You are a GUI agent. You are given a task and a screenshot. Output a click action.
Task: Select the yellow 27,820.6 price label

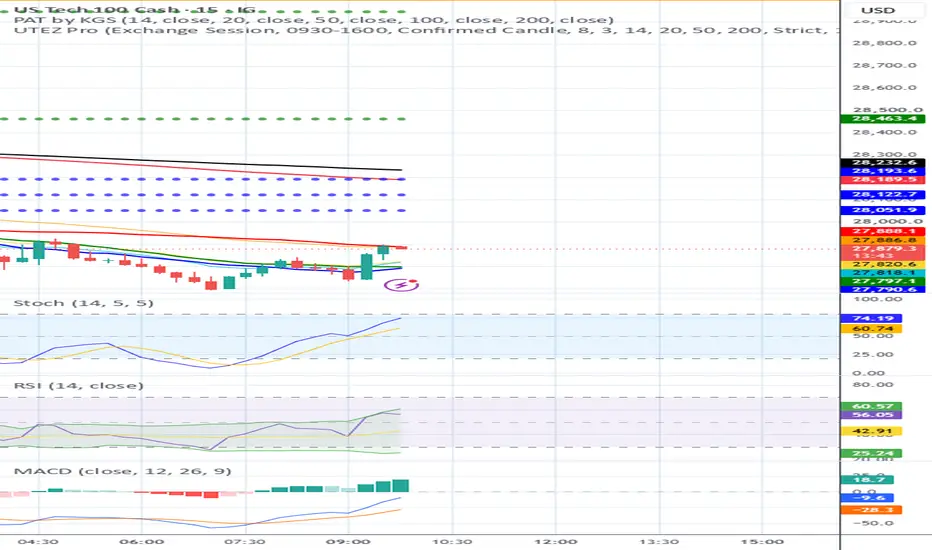[883, 265]
